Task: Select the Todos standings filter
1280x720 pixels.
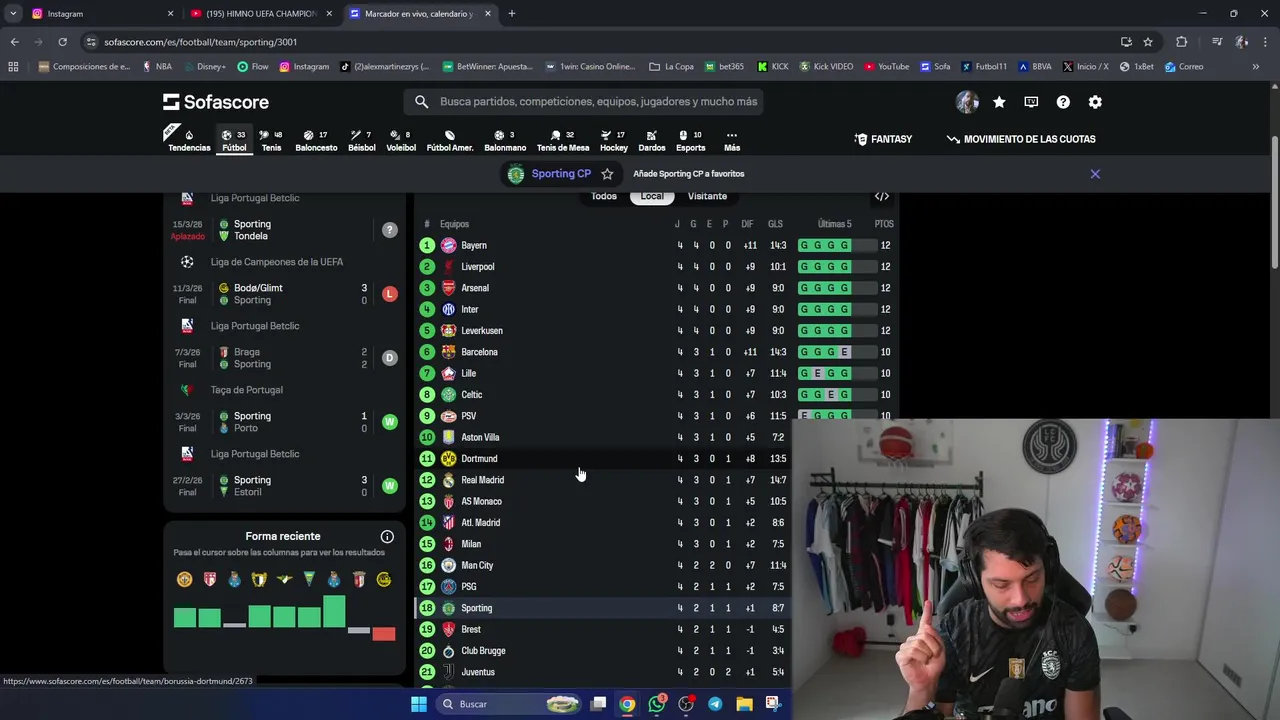Action: click(604, 196)
